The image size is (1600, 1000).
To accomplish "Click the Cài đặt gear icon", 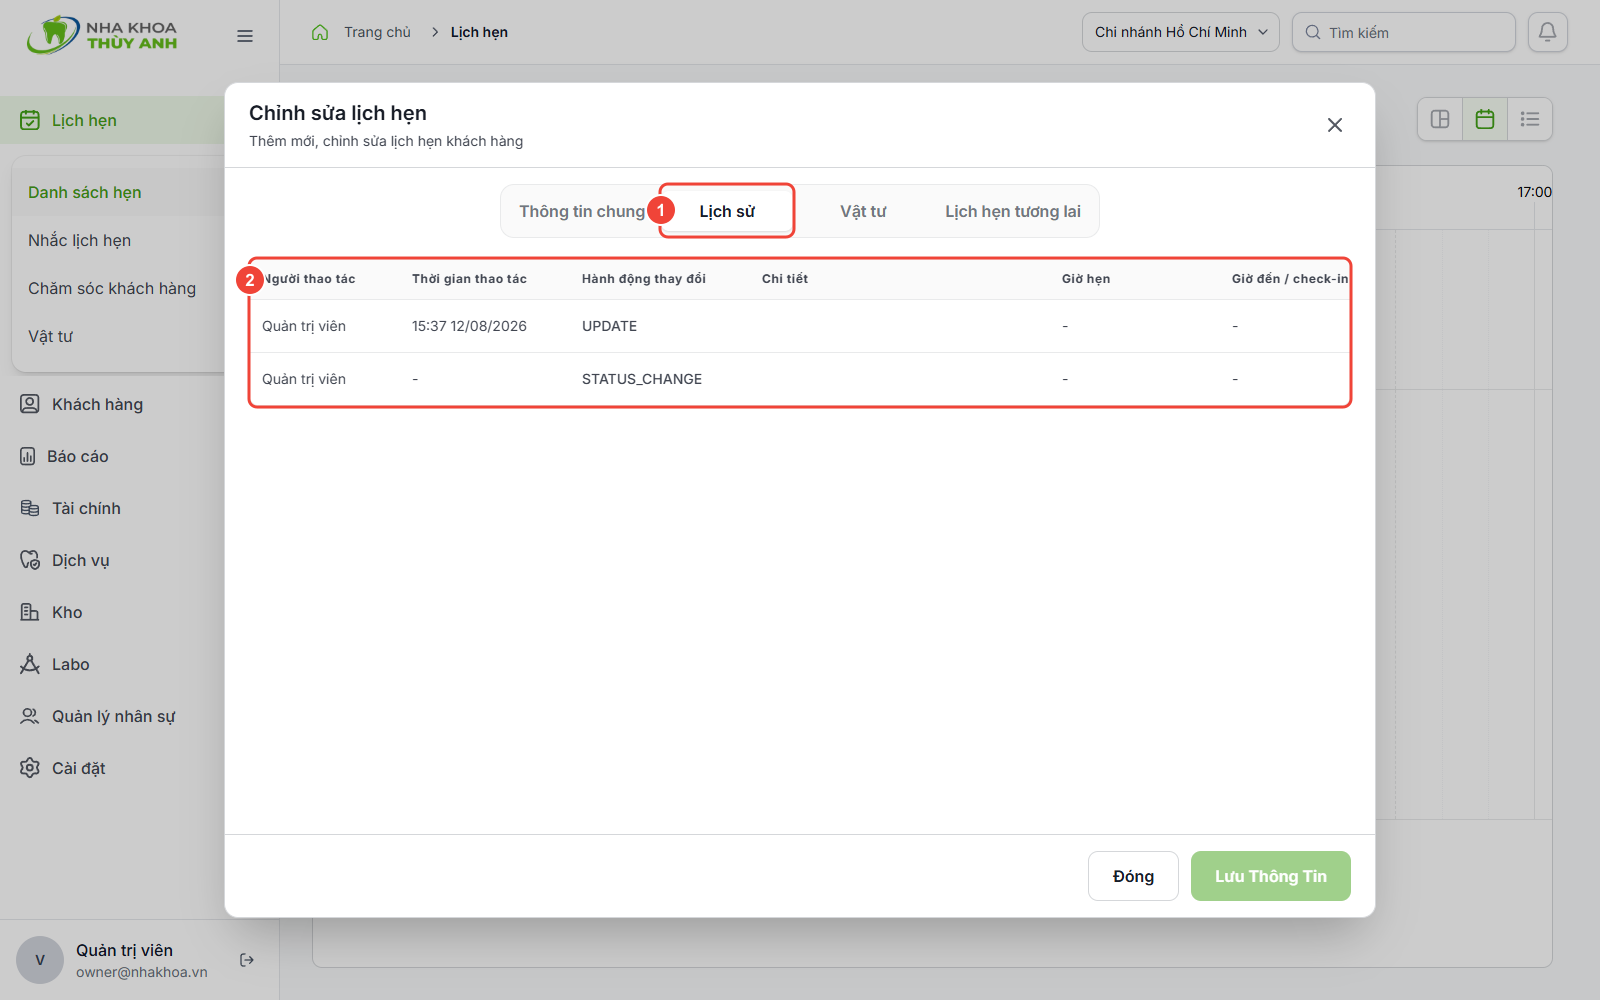I will click(x=30, y=768).
